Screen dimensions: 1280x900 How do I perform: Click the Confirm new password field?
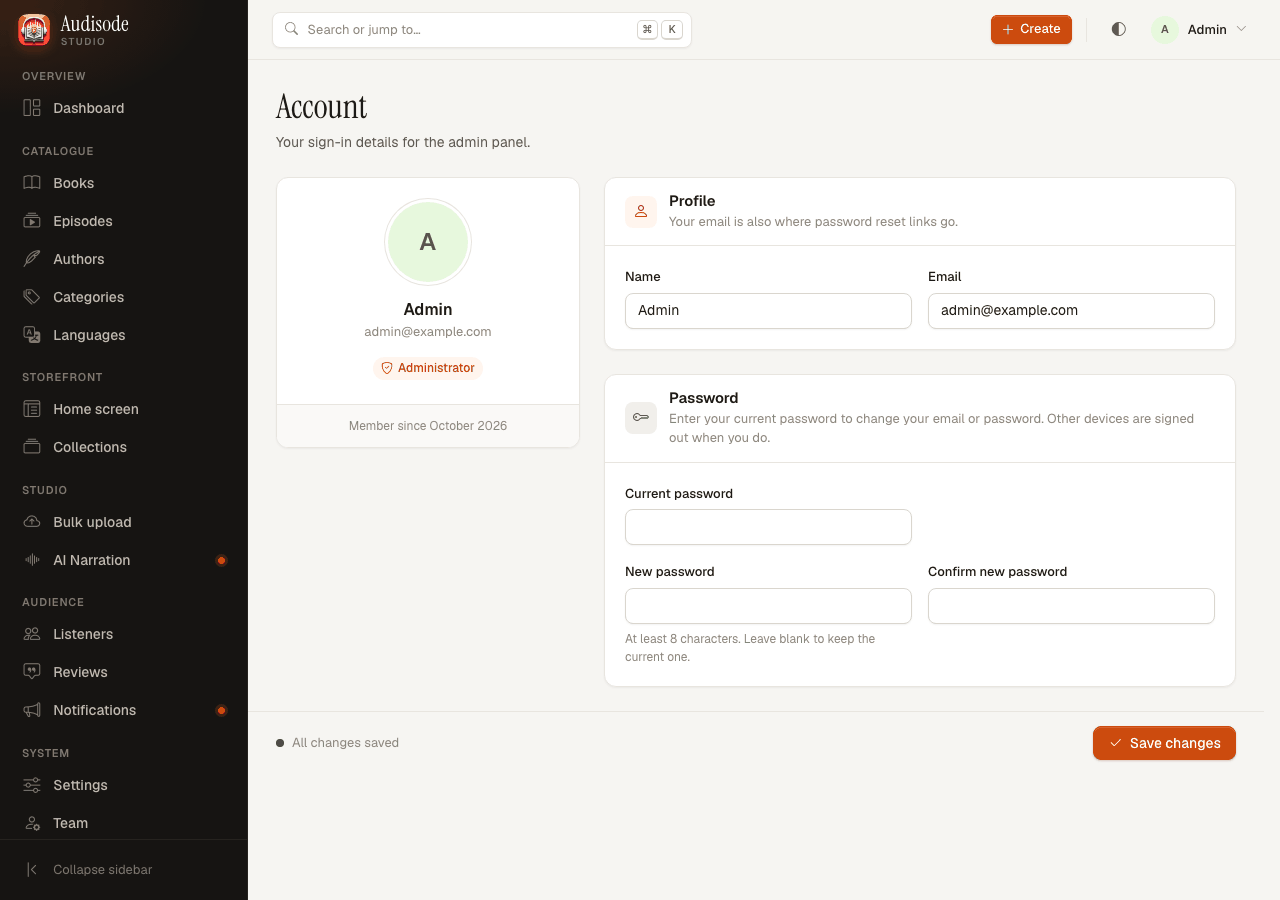[1071, 606]
